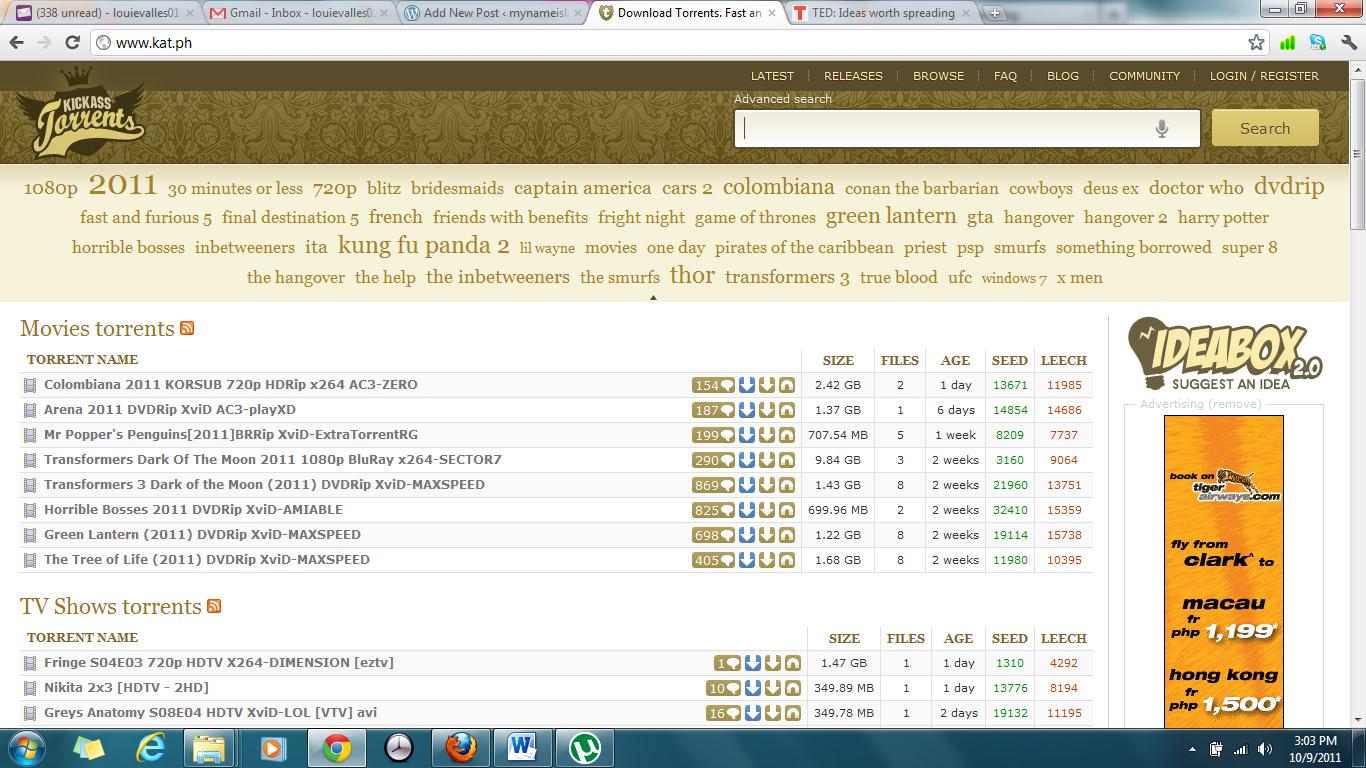
Task: Bookmark the page with the star icon
Action: 1256,43
